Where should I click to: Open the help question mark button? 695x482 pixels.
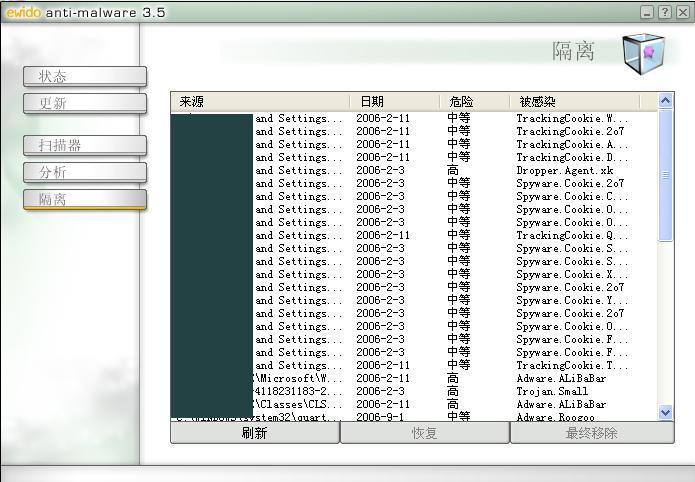664,12
